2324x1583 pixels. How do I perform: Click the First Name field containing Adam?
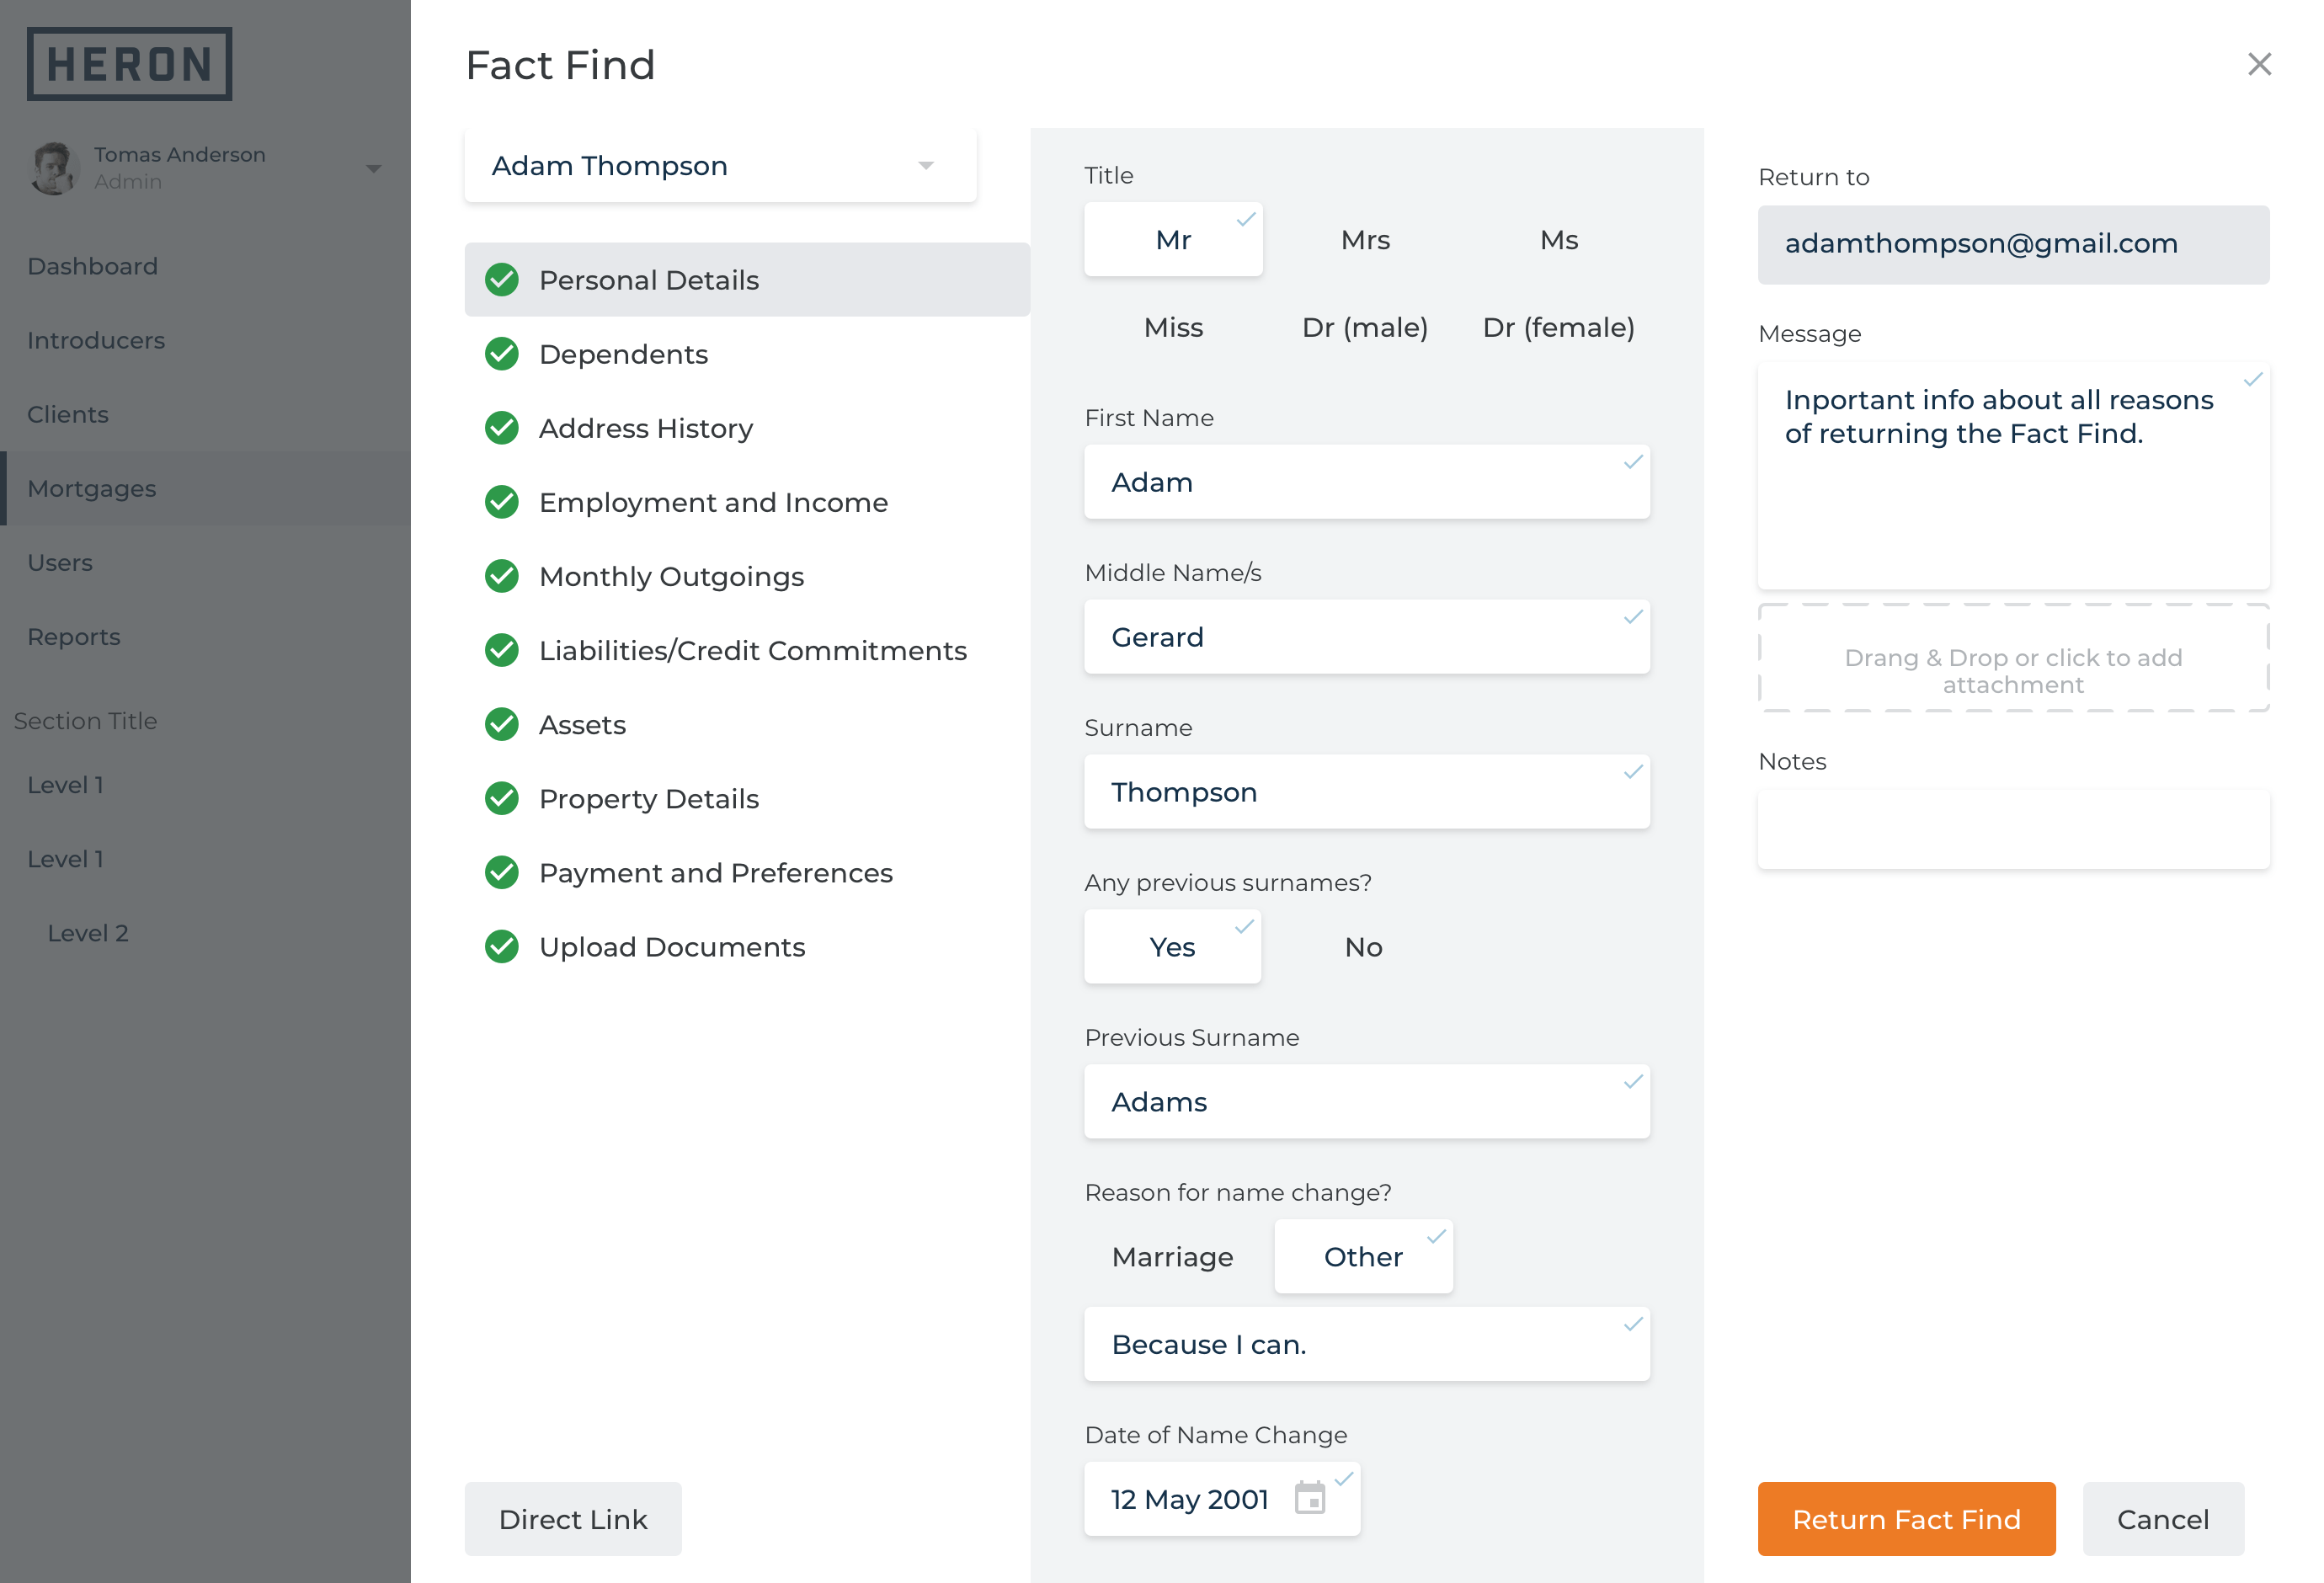tap(1366, 482)
